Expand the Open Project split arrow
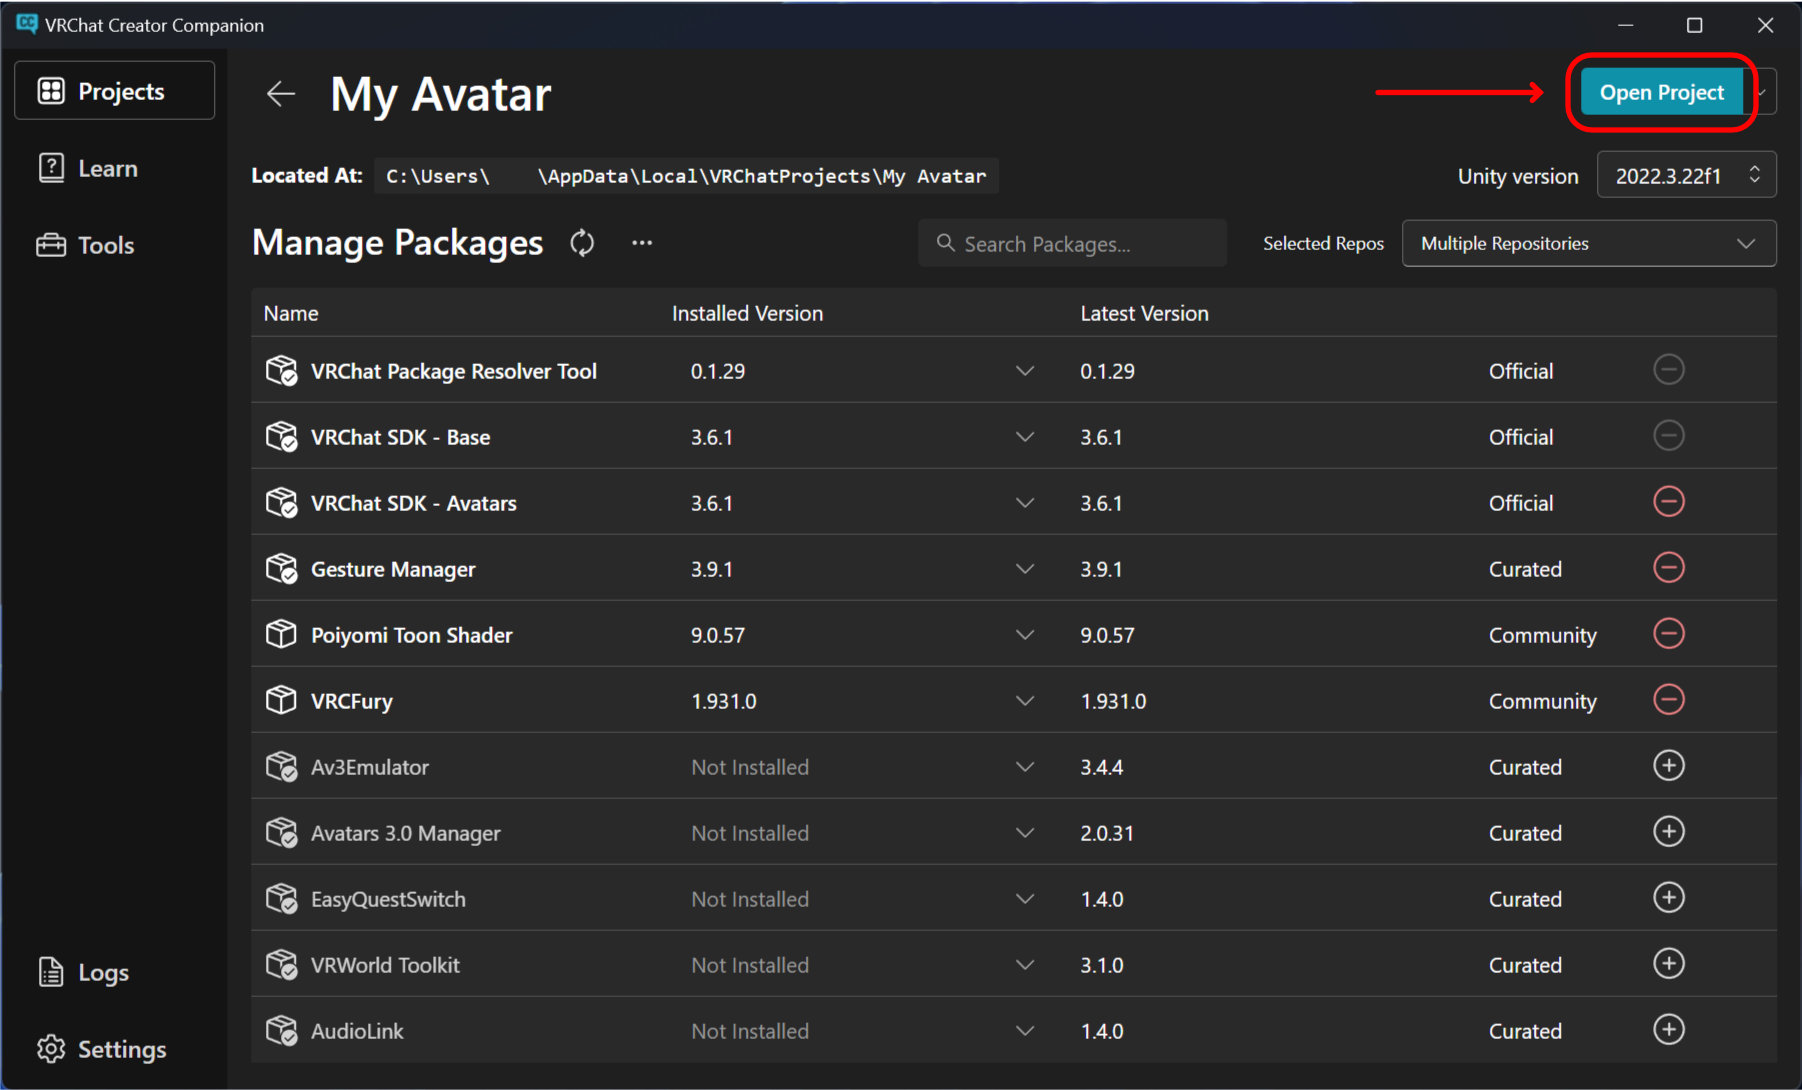 1763,92
